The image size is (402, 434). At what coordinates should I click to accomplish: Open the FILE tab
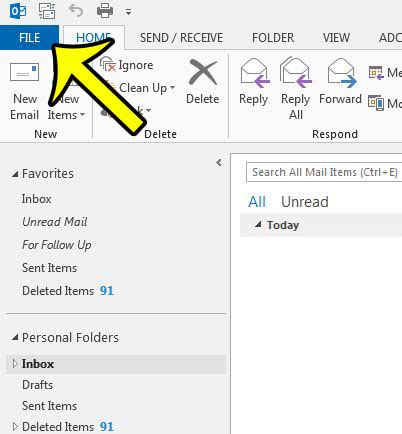click(29, 37)
